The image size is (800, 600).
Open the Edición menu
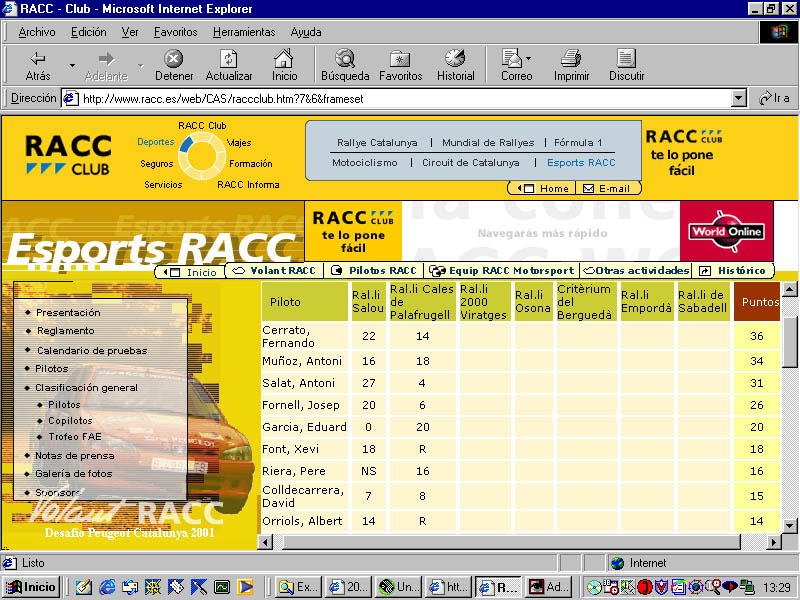click(88, 32)
